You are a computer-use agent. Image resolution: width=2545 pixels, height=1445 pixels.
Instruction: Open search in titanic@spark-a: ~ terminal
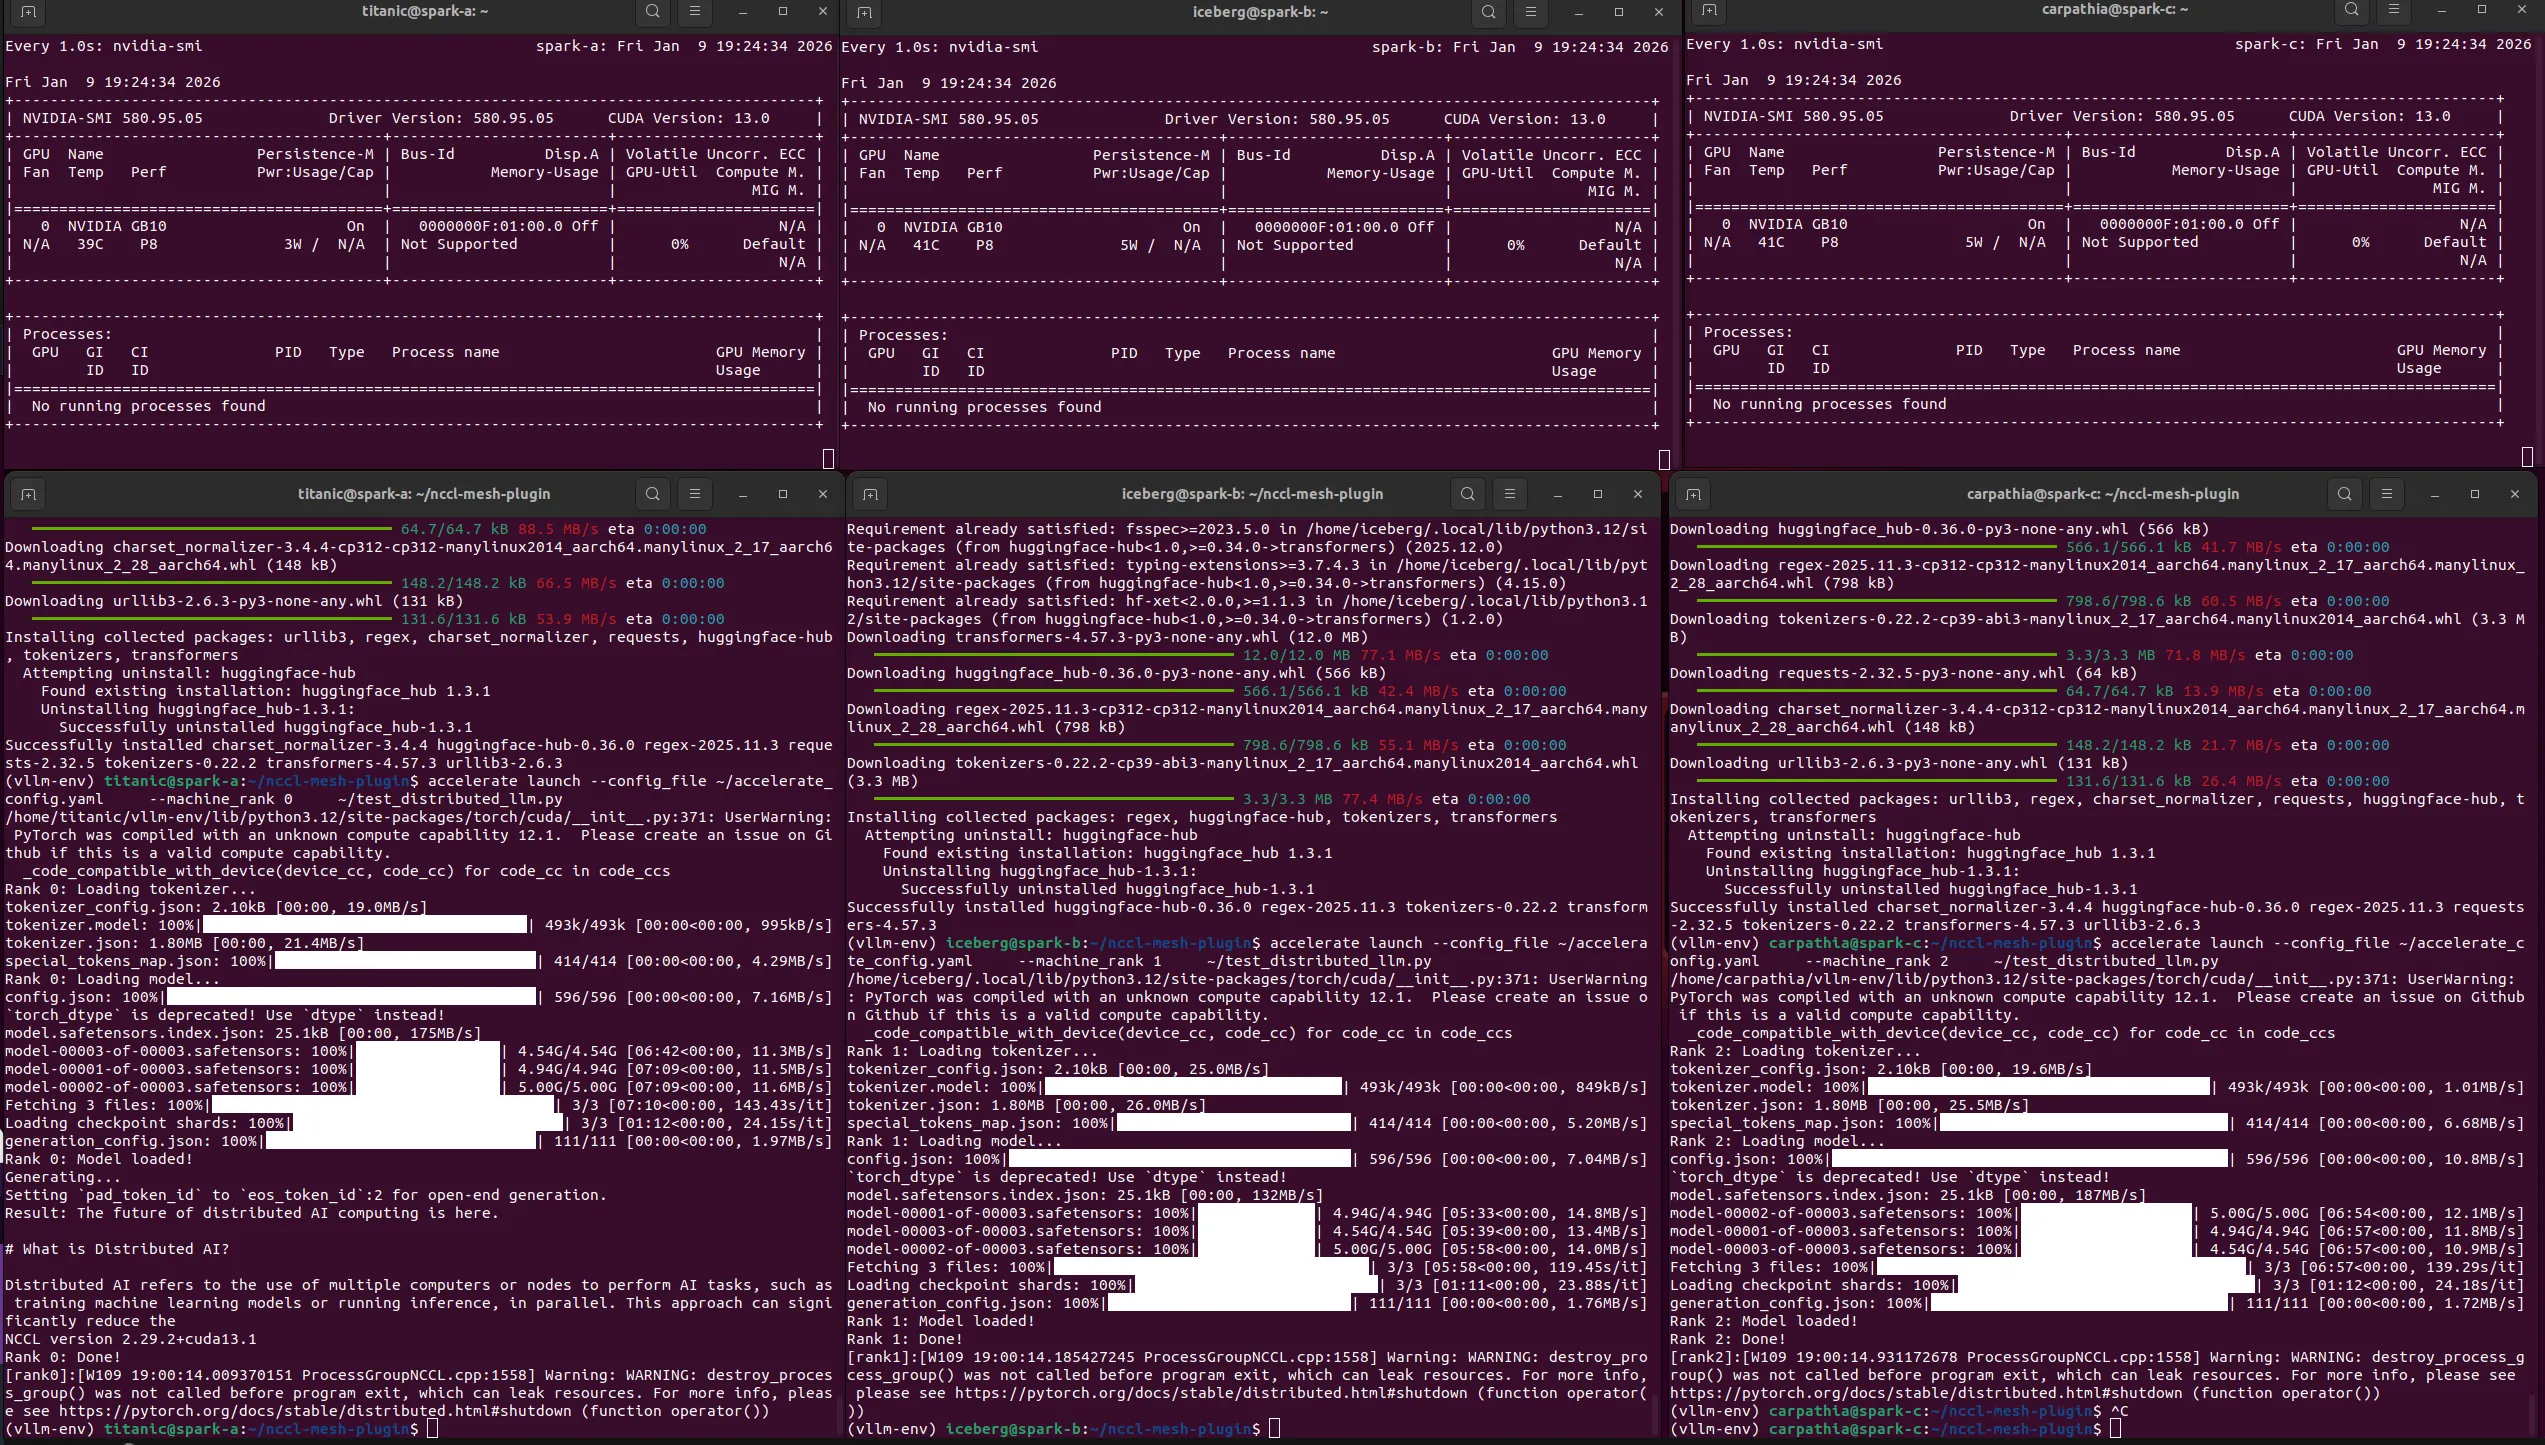pos(653,12)
